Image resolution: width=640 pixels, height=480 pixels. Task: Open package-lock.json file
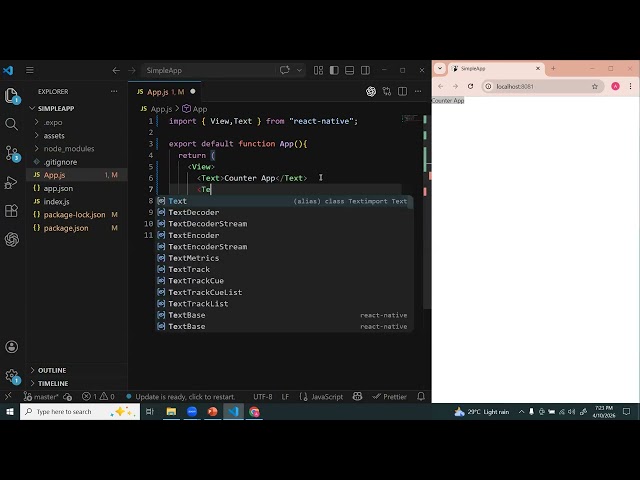[77, 215]
